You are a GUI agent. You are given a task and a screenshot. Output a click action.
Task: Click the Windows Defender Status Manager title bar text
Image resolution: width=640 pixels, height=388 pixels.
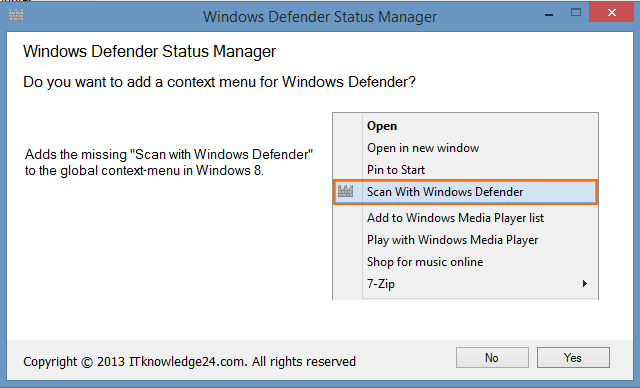[x=320, y=17]
